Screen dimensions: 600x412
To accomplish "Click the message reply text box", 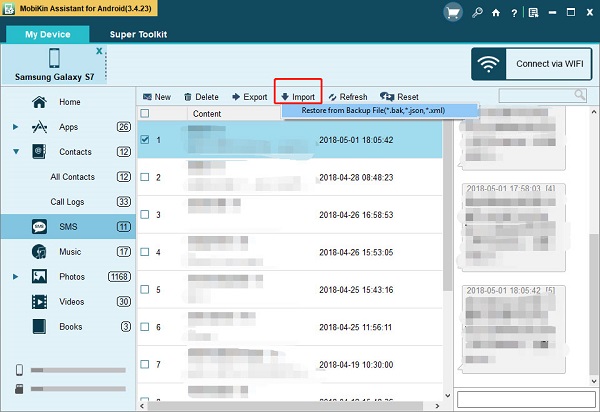I will 526,400.
